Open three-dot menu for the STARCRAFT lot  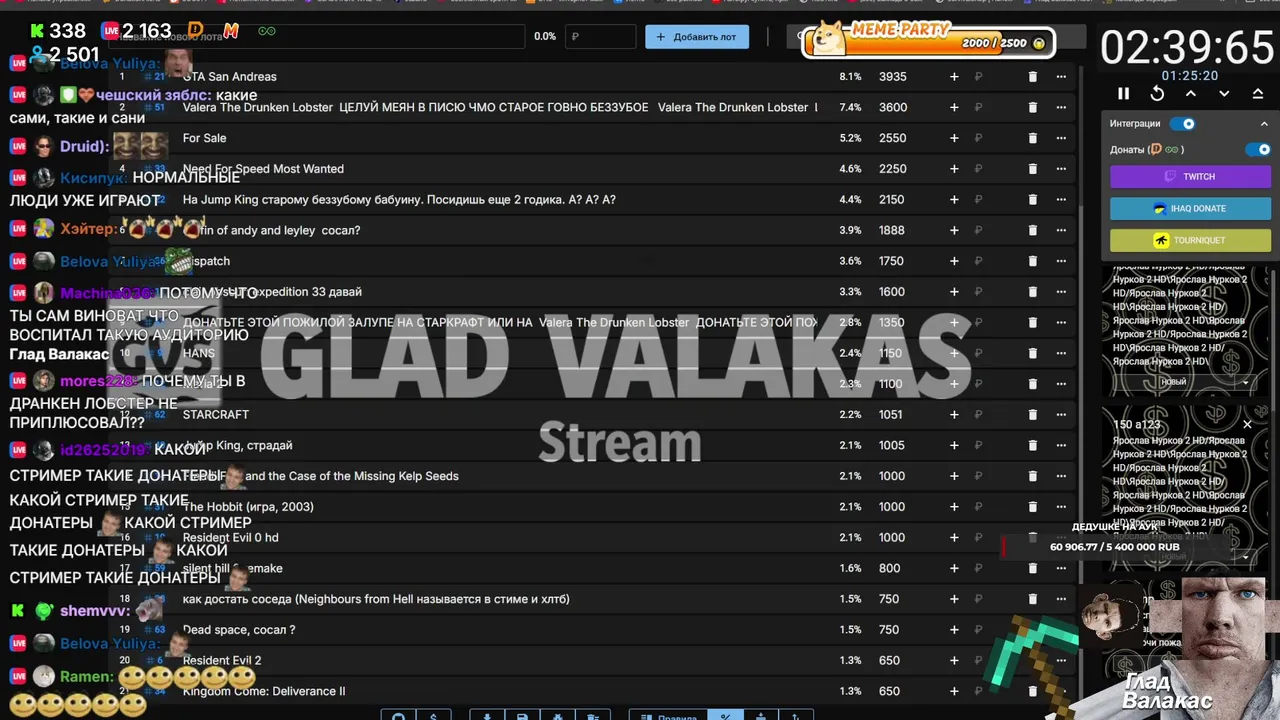point(1061,414)
